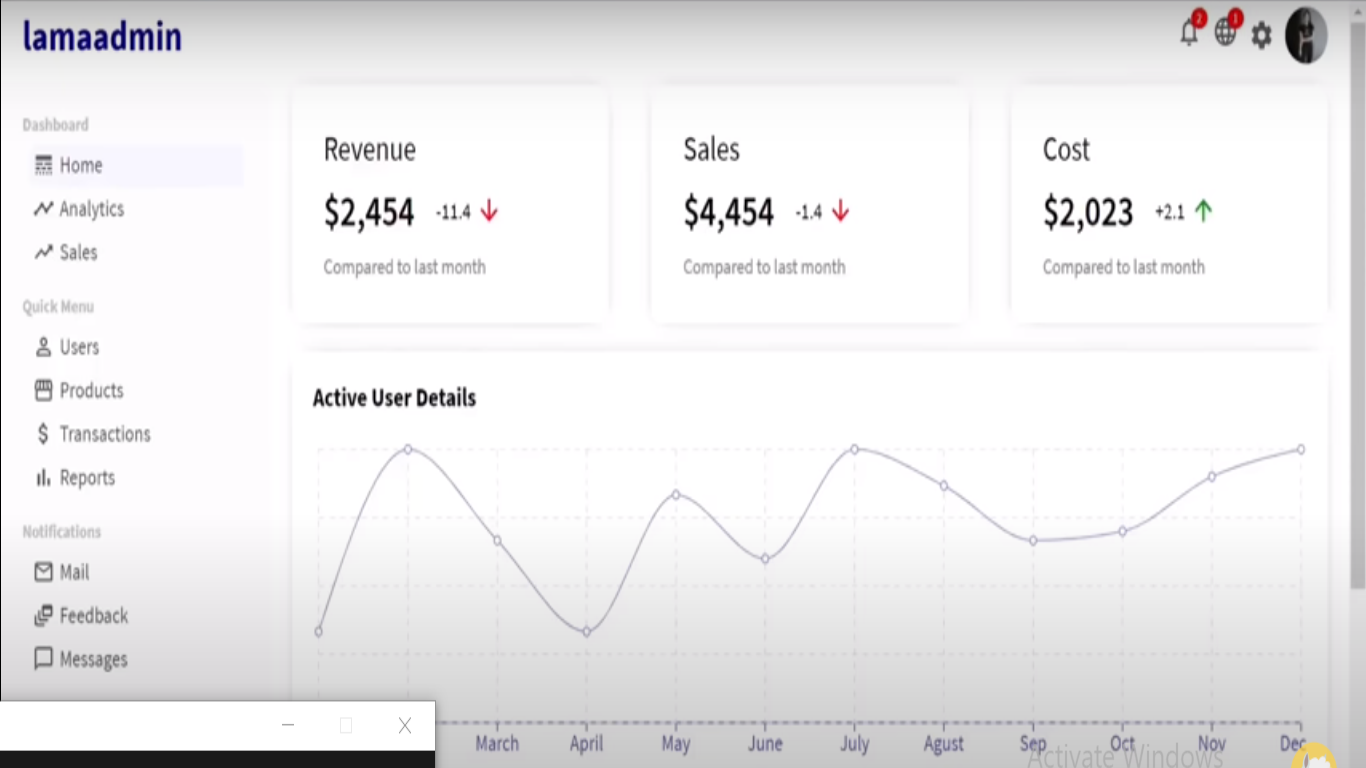
Task: Click the user profile avatar
Action: [1306, 36]
